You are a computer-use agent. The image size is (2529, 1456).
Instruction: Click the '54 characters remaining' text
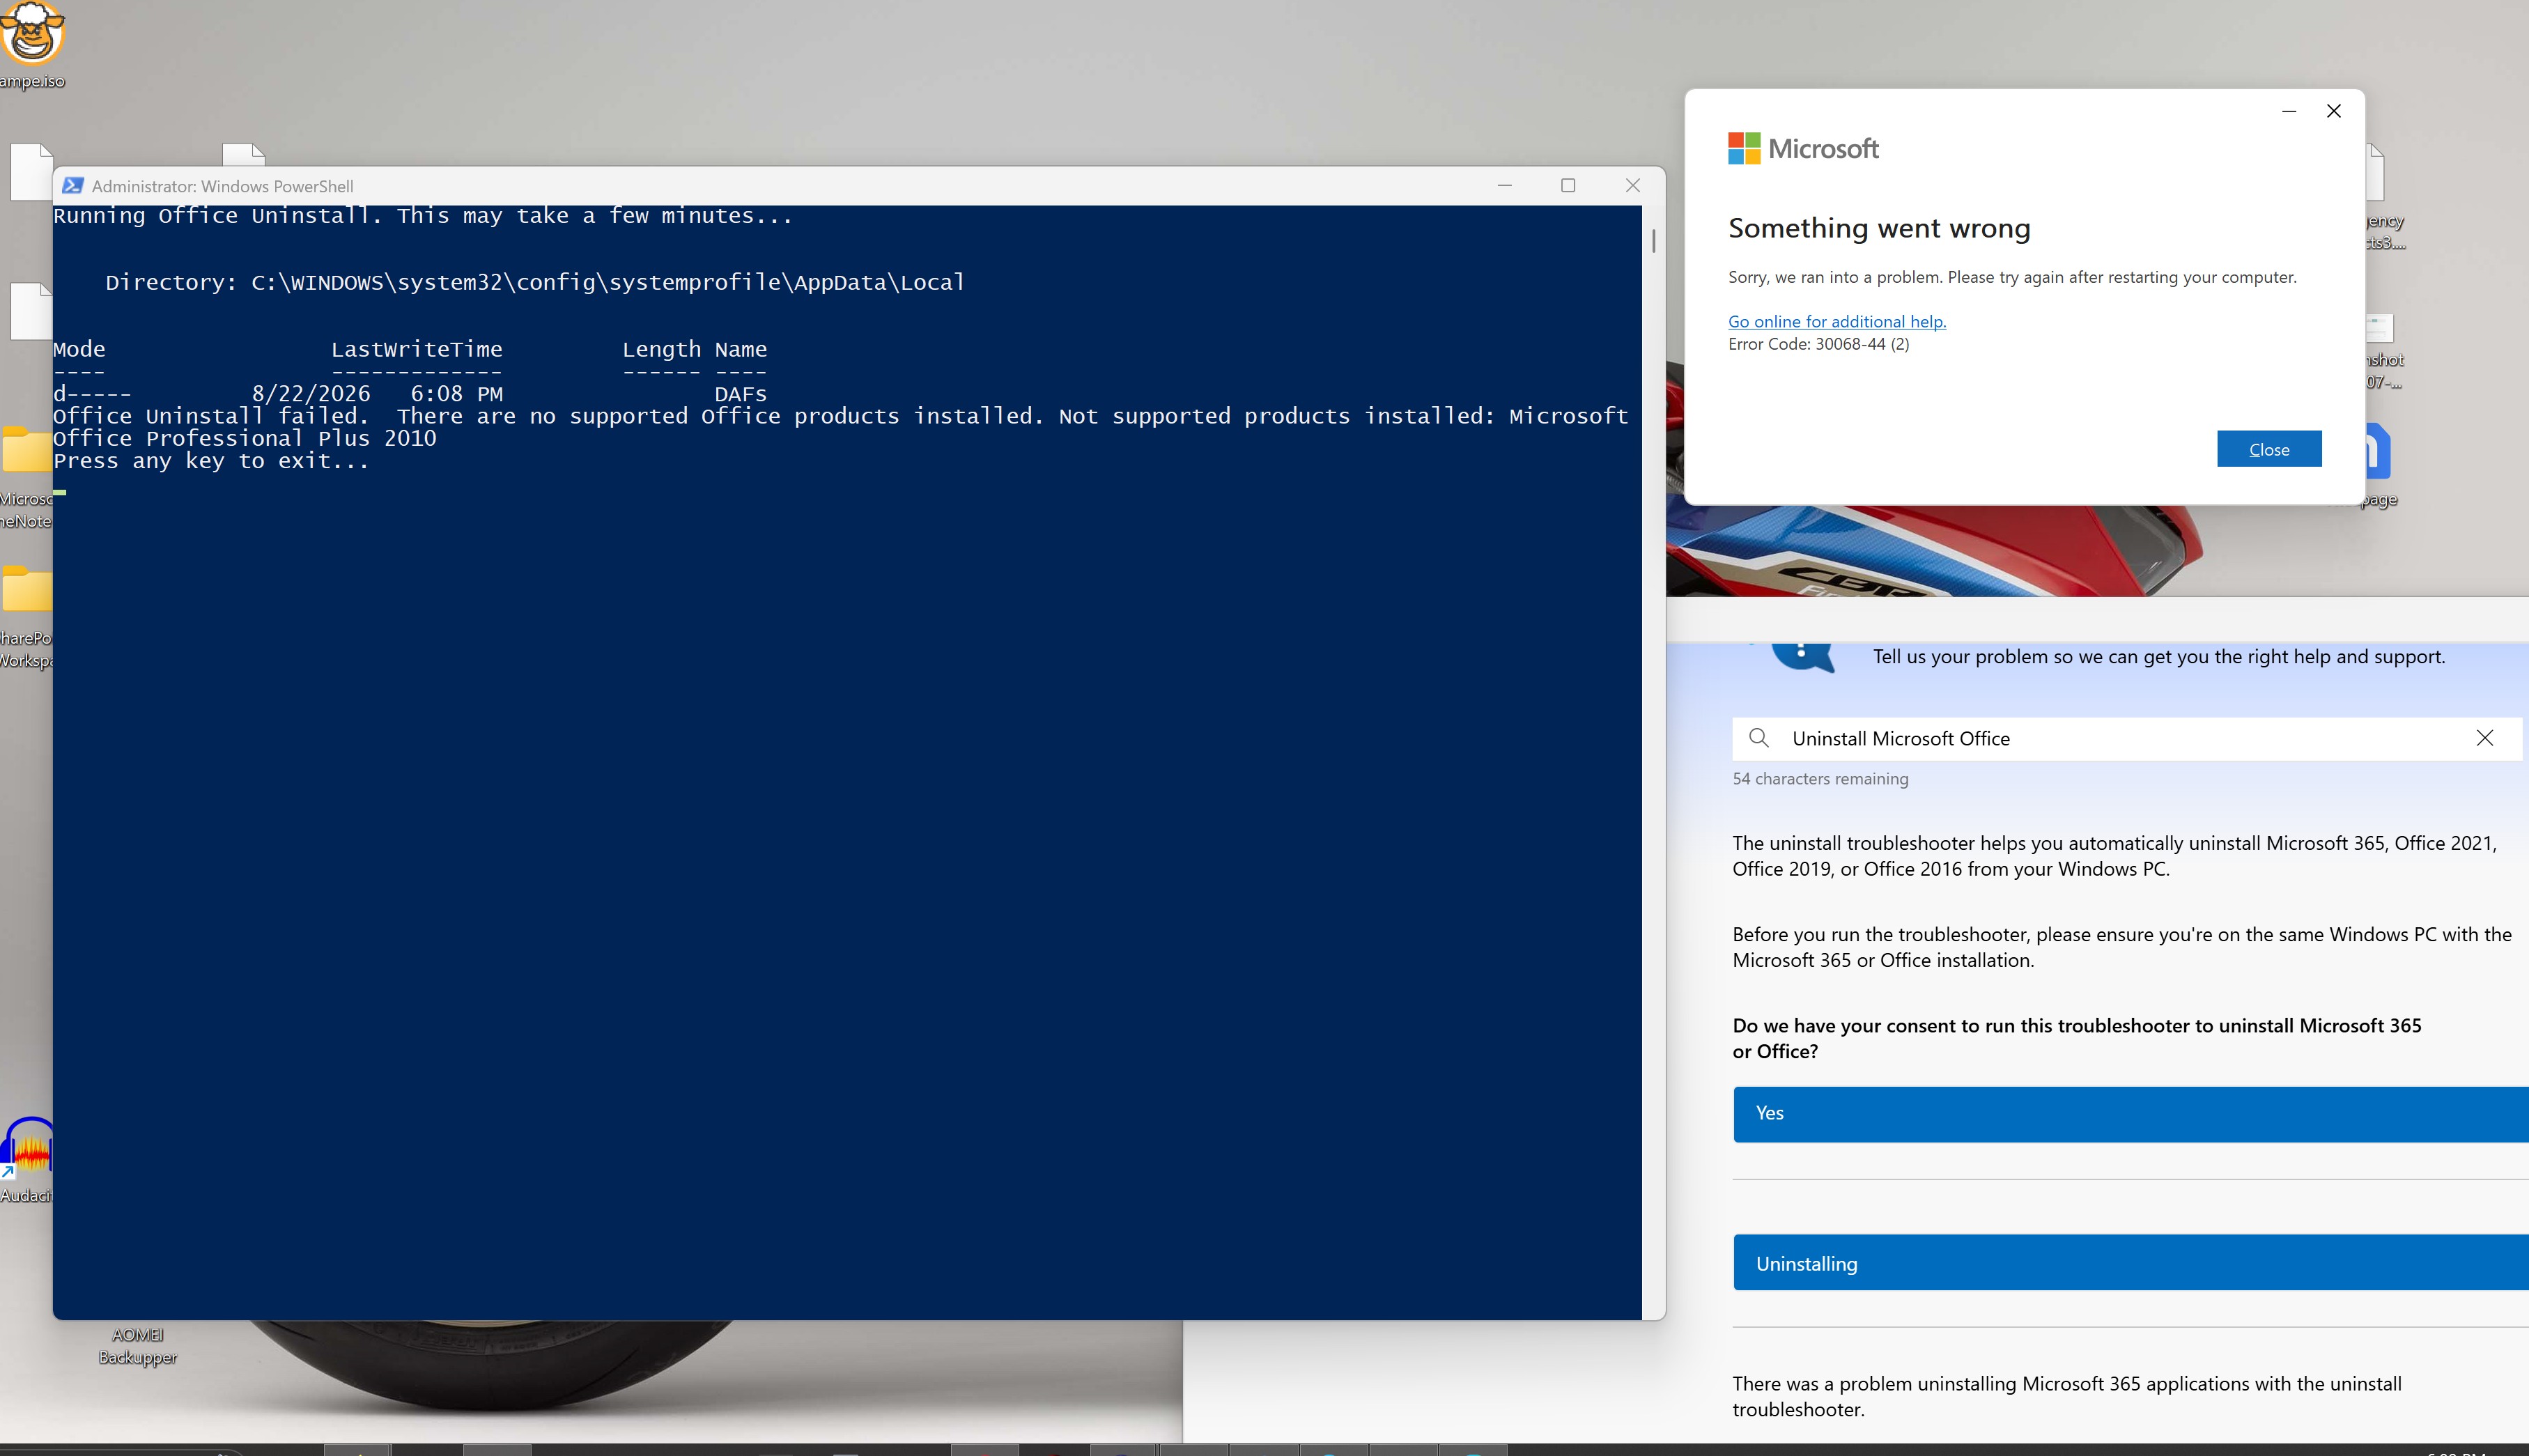[x=1820, y=779]
